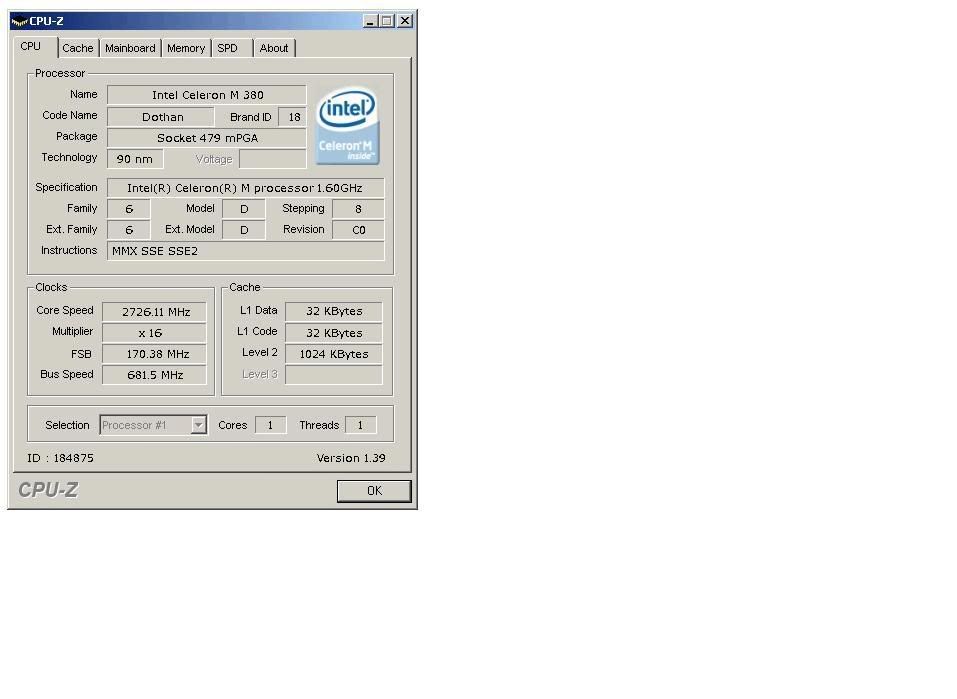The height and width of the screenshot is (699, 957).
Task: Click the Brand ID value 18
Action: 293,117
